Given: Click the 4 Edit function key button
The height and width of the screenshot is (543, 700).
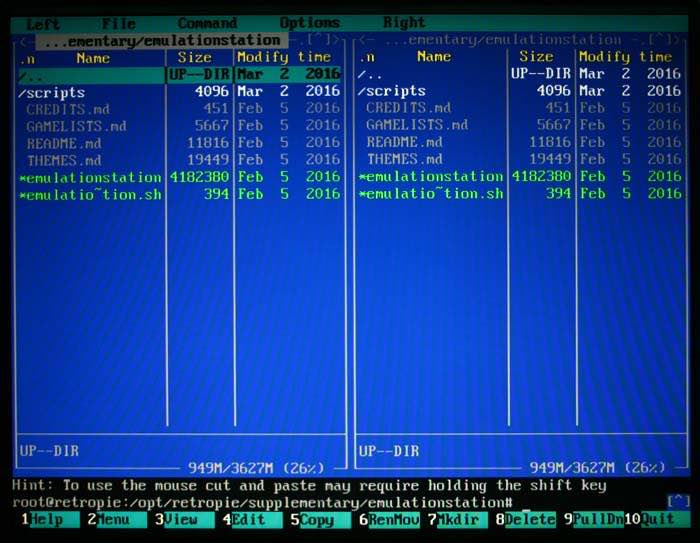Looking at the screenshot, I should pos(253,520).
